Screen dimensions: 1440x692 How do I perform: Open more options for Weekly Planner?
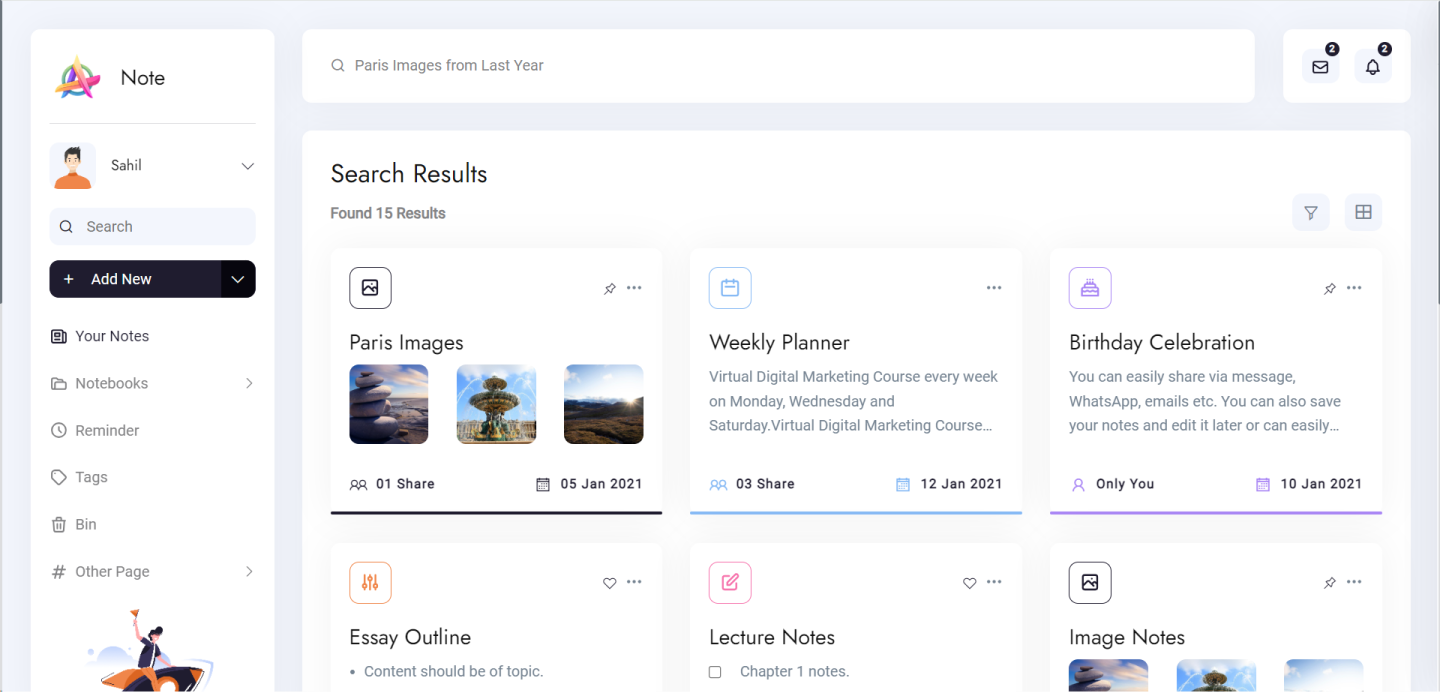coord(994,288)
